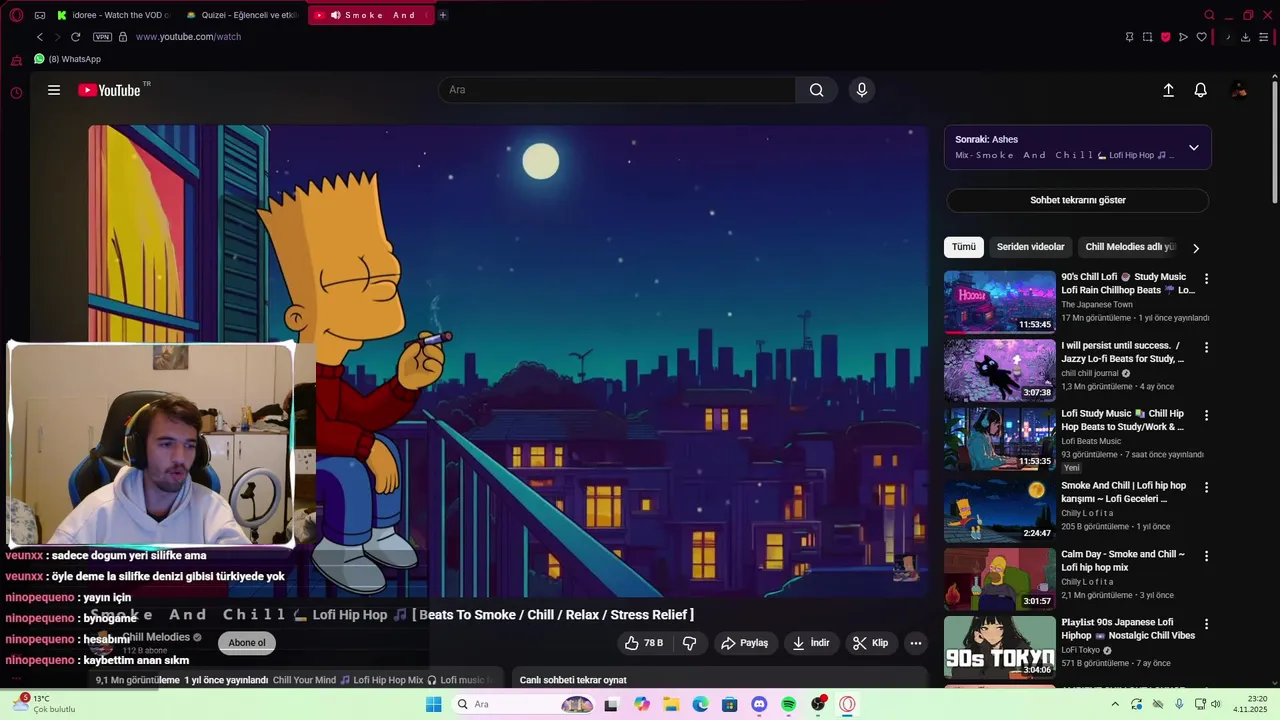Open options for Smoke And Chill Lofi karışımı
Screen dimensions: 1280x720
[x=1206, y=487]
